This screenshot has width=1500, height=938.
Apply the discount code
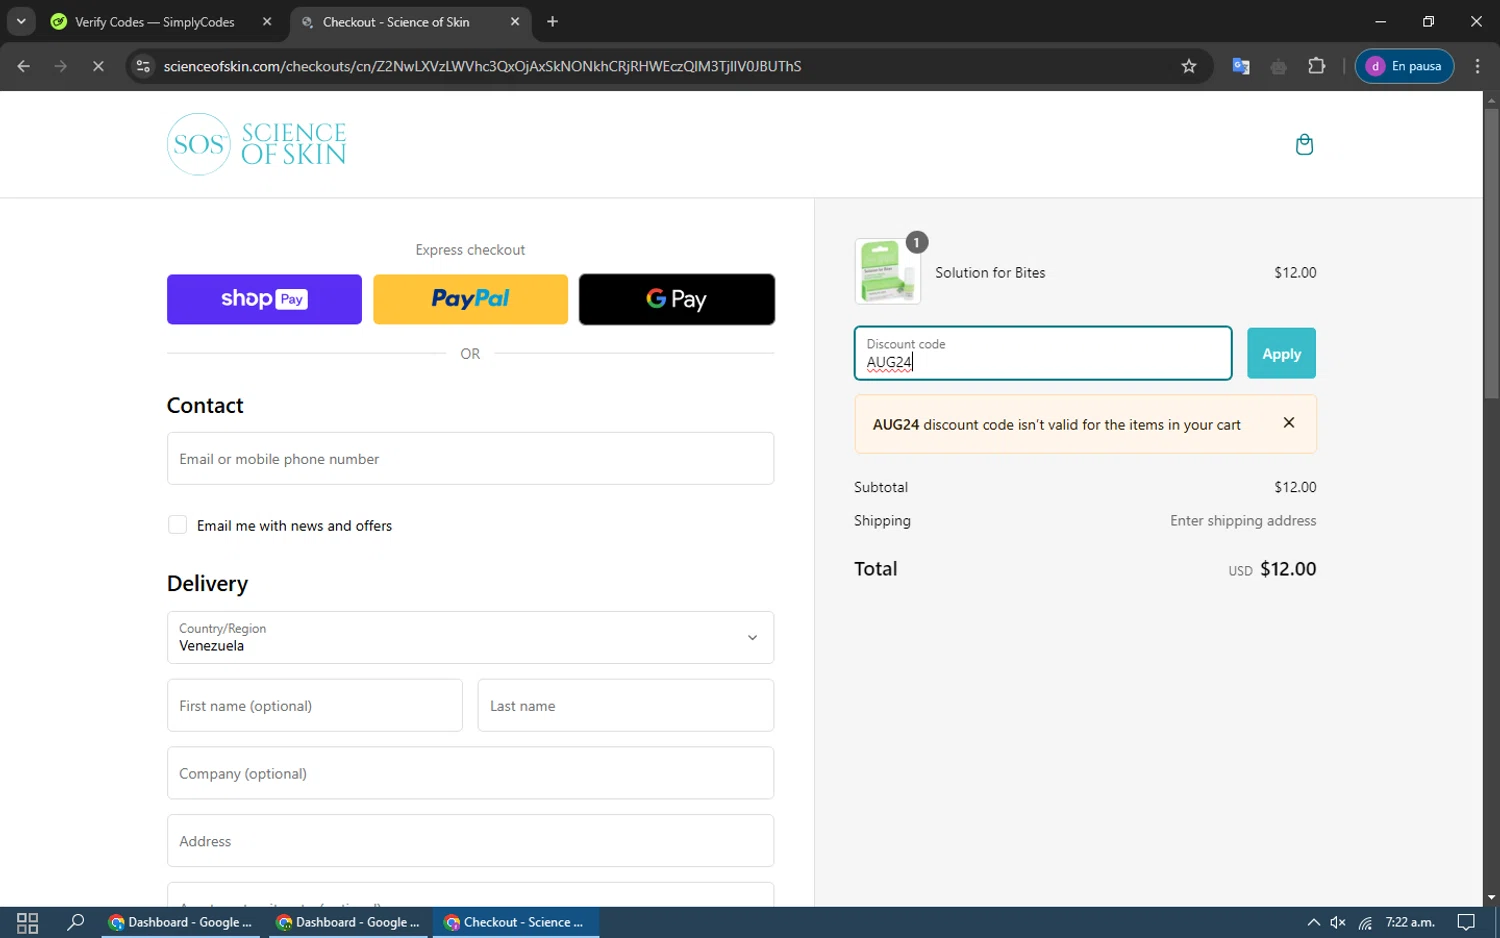[x=1281, y=353]
